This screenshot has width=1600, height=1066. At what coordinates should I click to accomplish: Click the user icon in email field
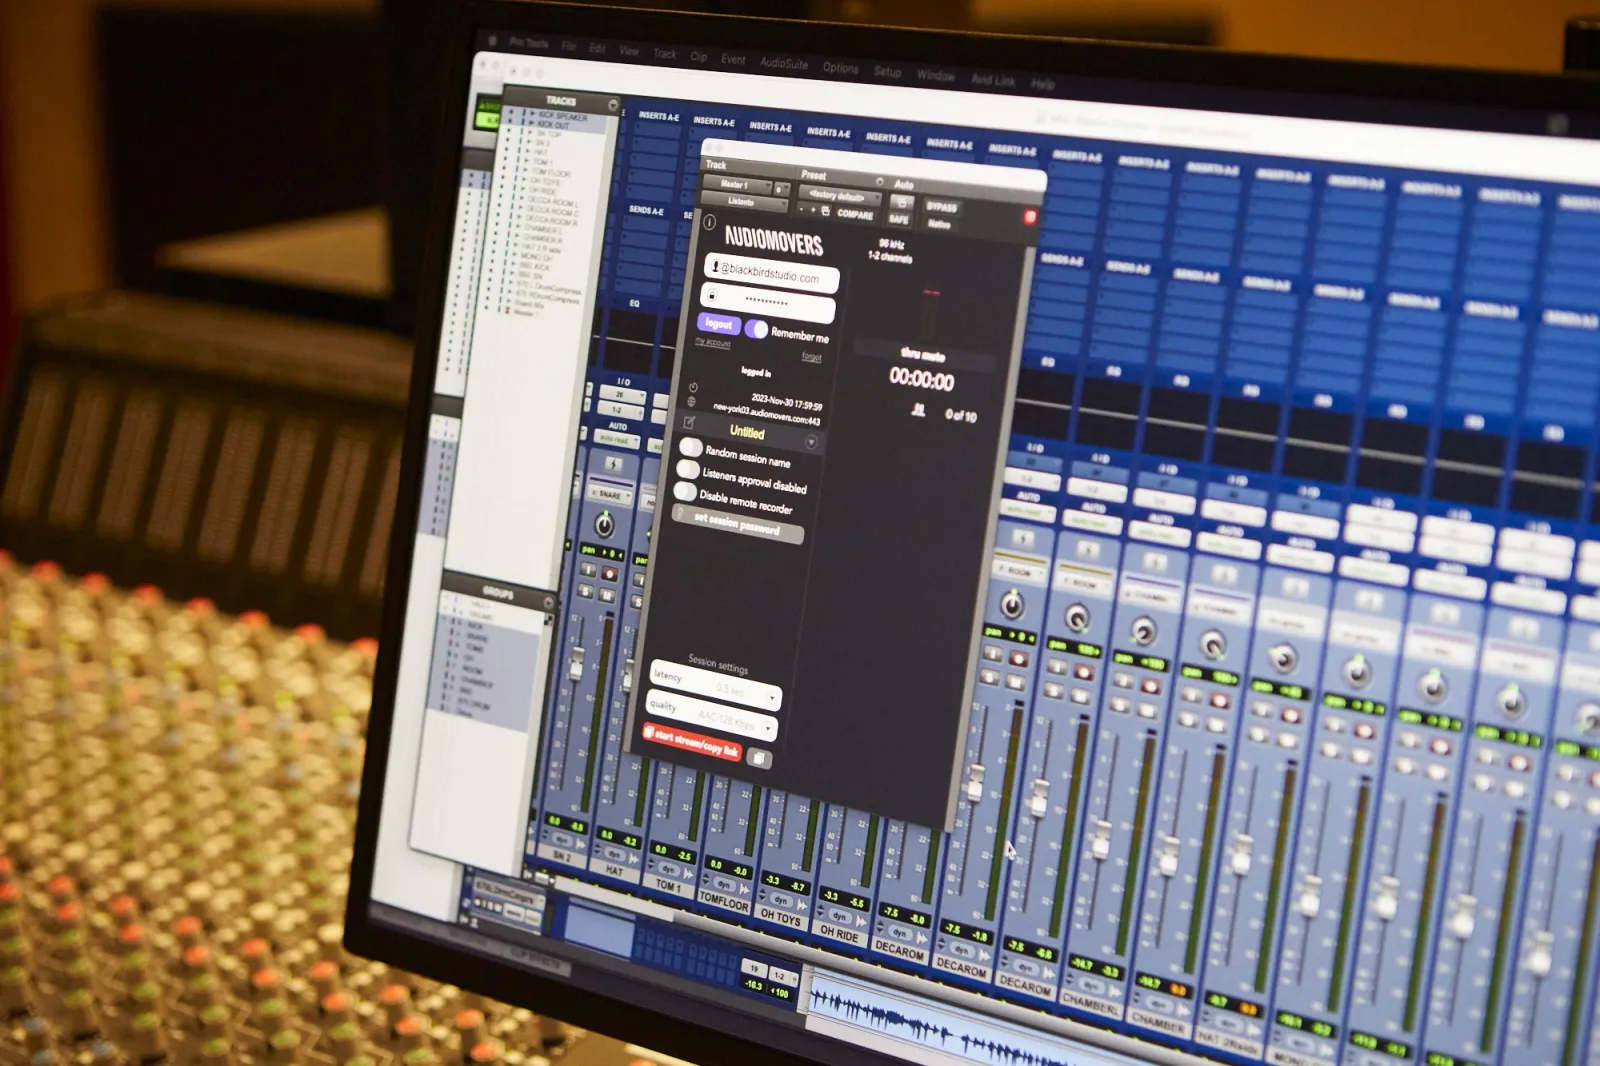[x=715, y=266]
